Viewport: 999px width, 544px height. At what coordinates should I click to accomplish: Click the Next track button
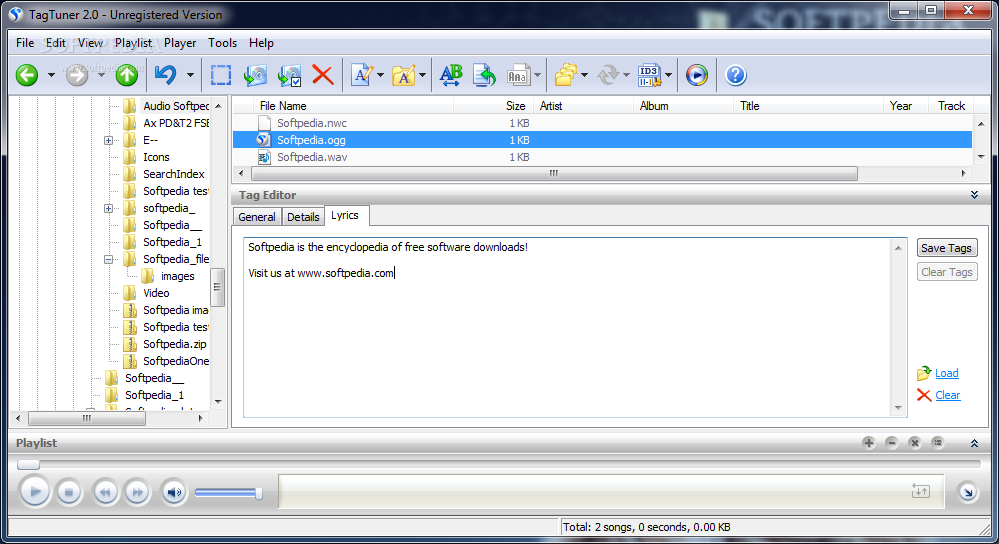pyautogui.click(x=137, y=492)
